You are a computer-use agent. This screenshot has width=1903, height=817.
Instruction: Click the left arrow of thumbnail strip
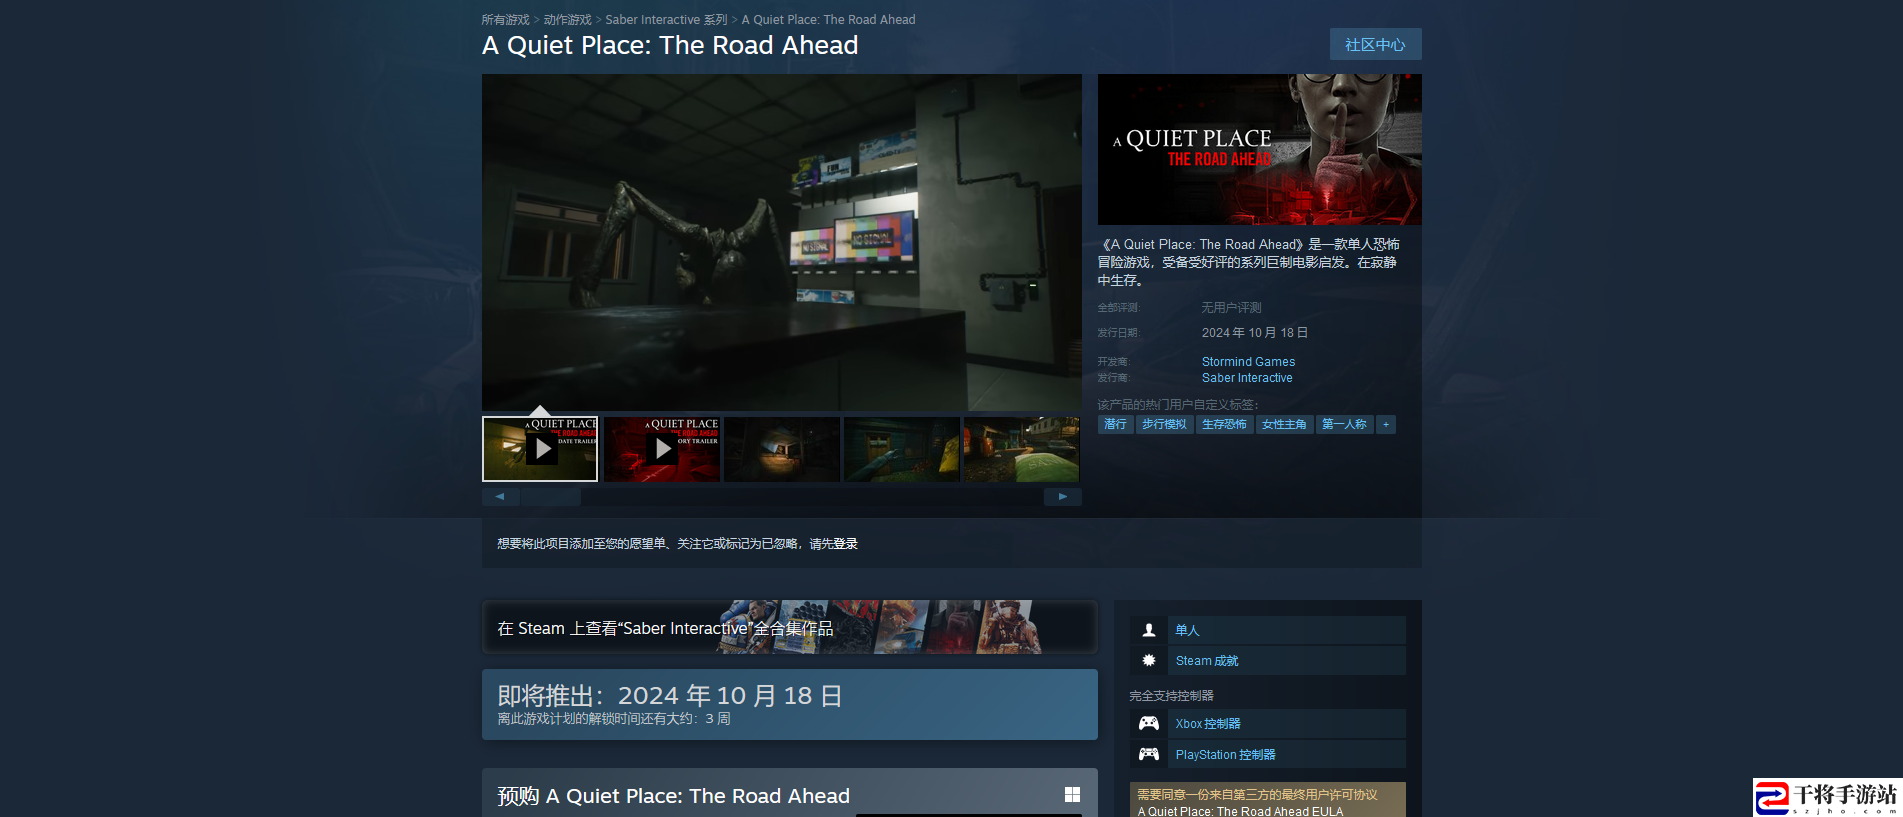[500, 497]
